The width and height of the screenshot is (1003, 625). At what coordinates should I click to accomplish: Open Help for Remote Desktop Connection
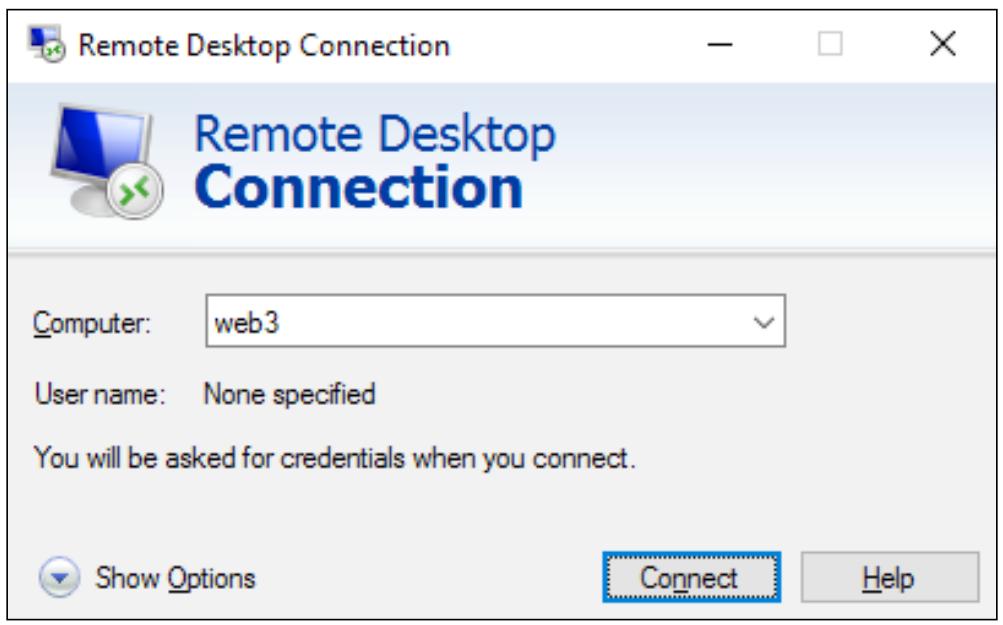coord(890,578)
